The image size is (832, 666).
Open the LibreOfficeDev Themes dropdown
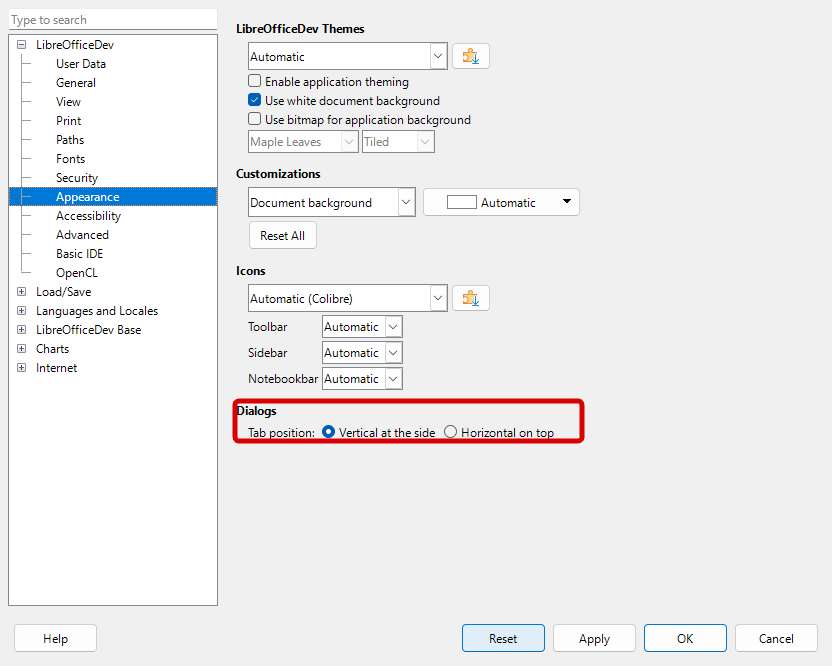(x=437, y=57)
